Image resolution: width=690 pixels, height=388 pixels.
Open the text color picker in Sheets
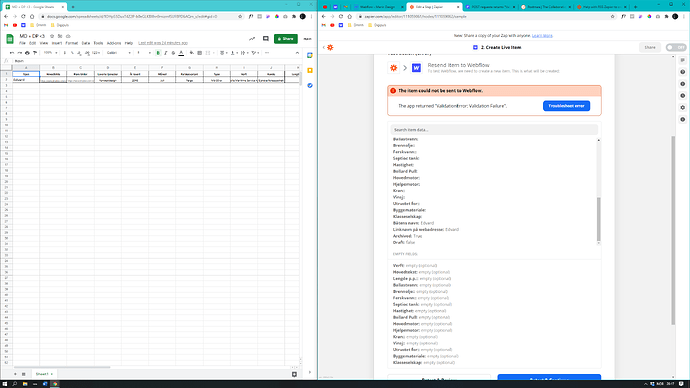pyautogui.click(x=181, y=53)
